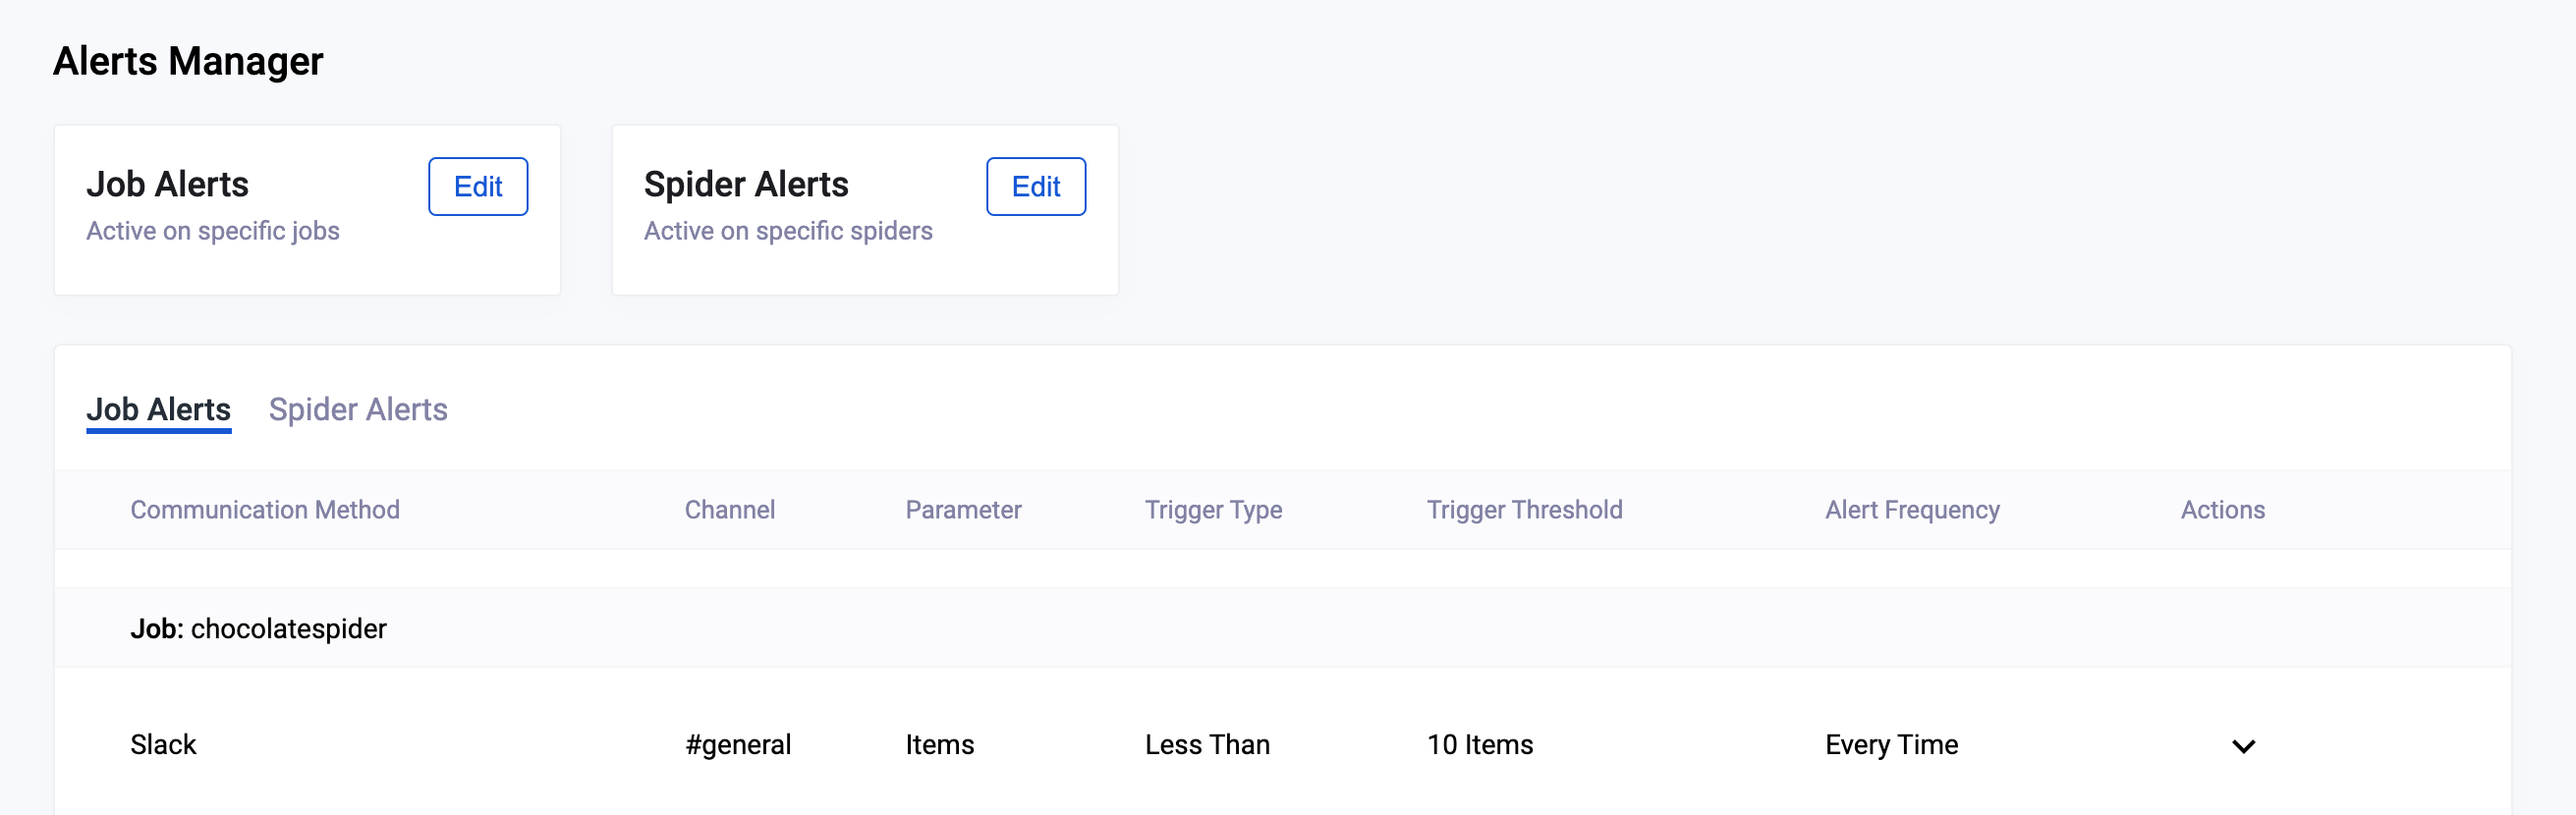2576x815 pixels.
Task: Select the chocolatespider job group row
Action: tap(258, 629)
